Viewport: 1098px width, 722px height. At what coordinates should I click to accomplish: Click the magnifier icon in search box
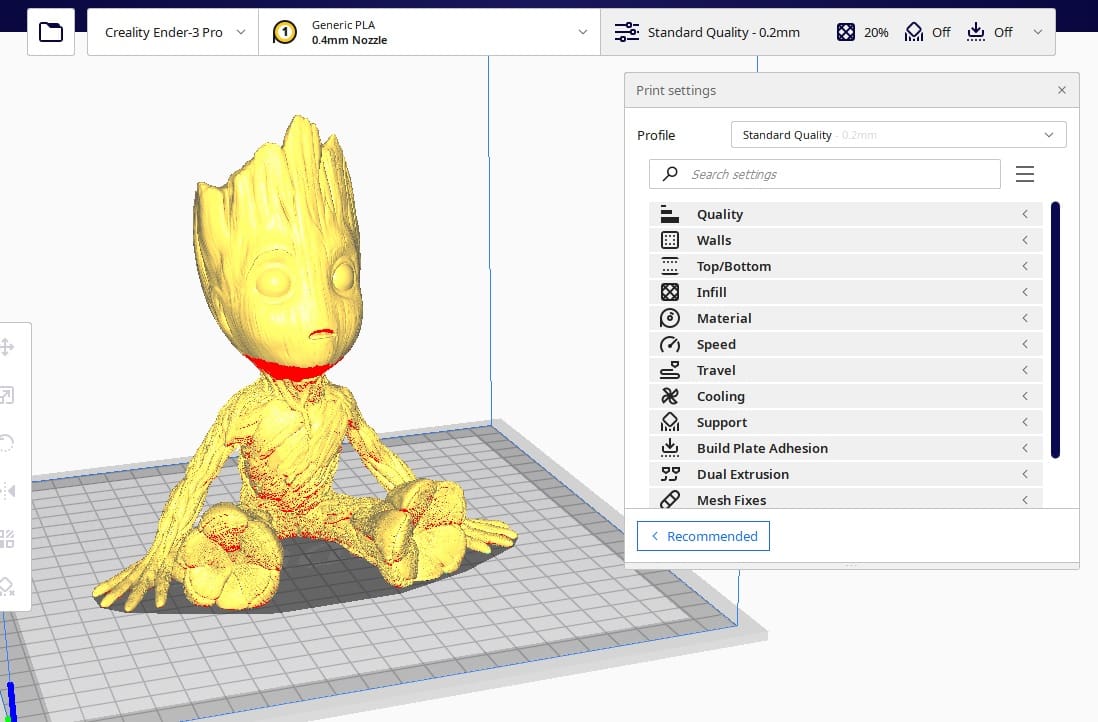[670, 174]
